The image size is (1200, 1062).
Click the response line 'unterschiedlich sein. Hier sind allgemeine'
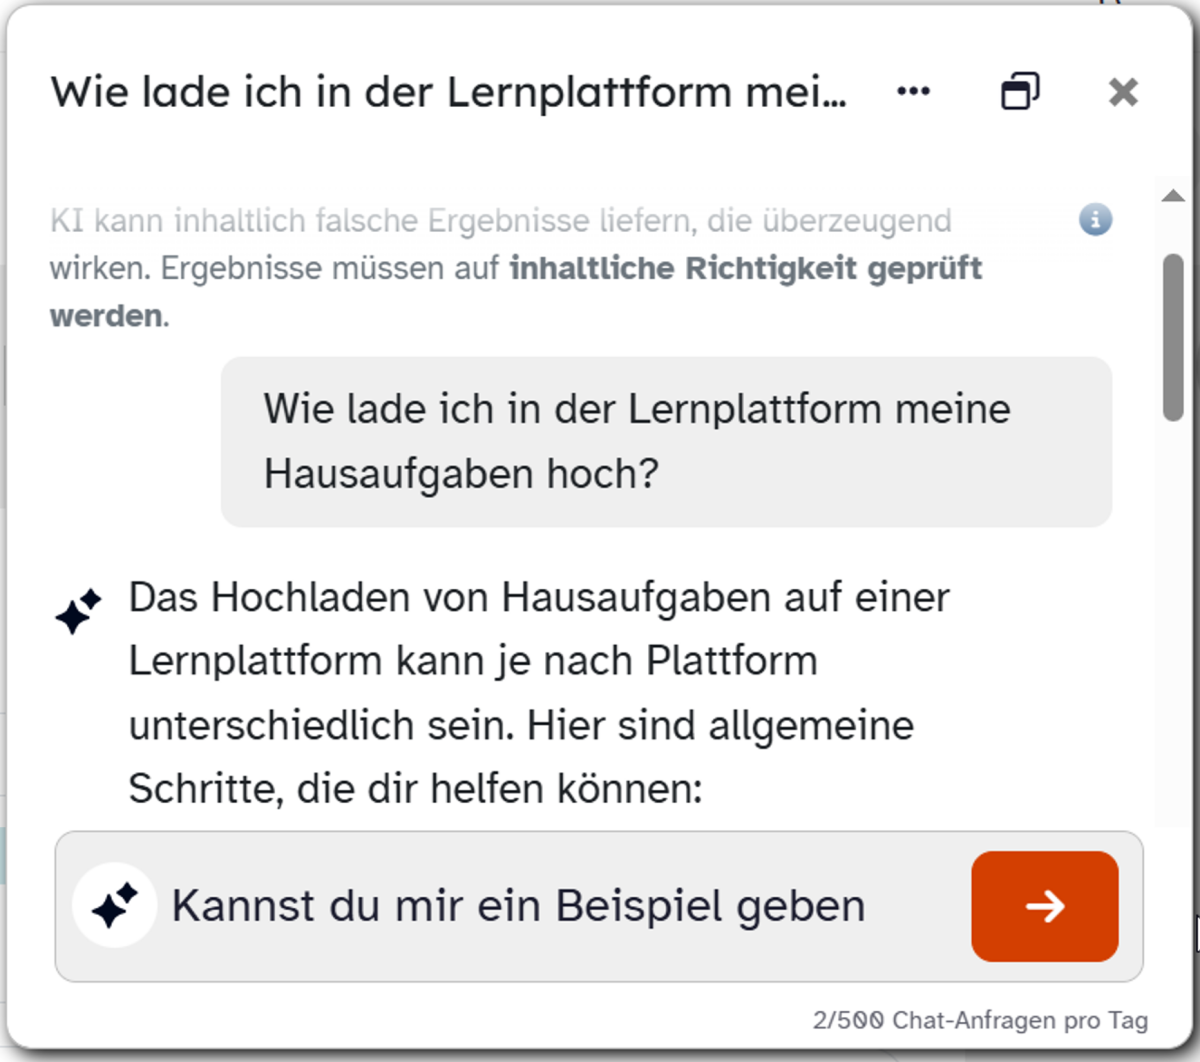point(520,725)
